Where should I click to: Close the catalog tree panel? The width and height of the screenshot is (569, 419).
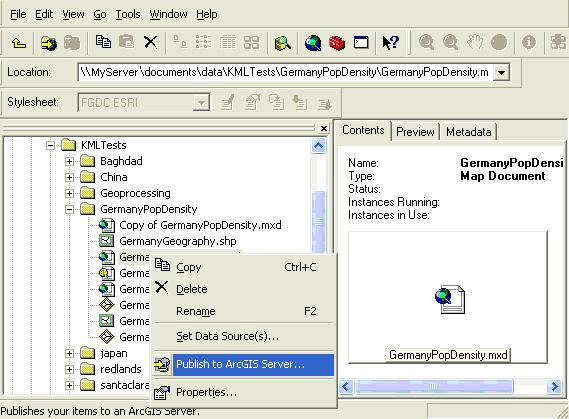pos(324,128)
